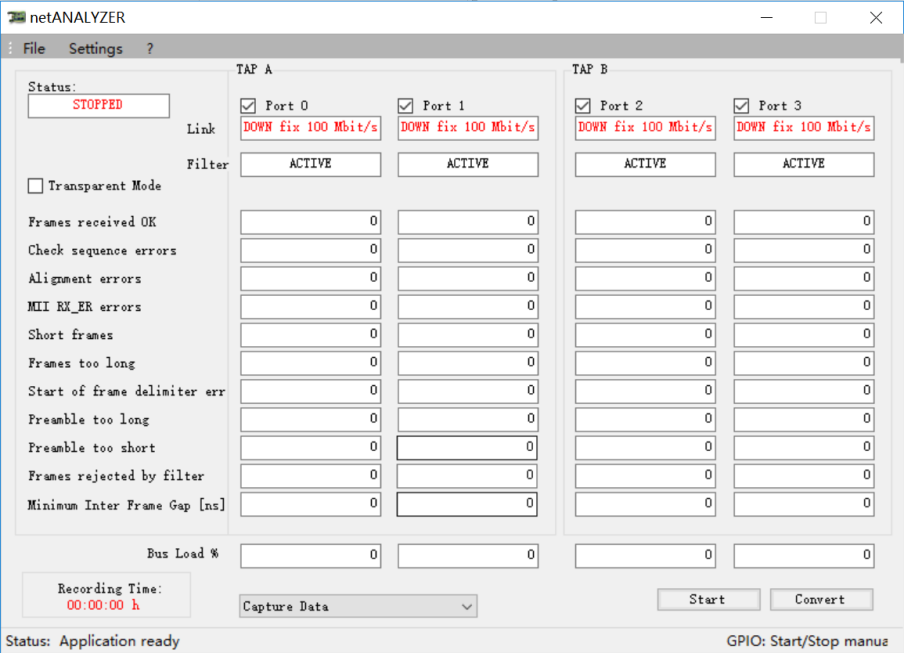Select Port 2 Bus Load % field

[x=645, y=556]
